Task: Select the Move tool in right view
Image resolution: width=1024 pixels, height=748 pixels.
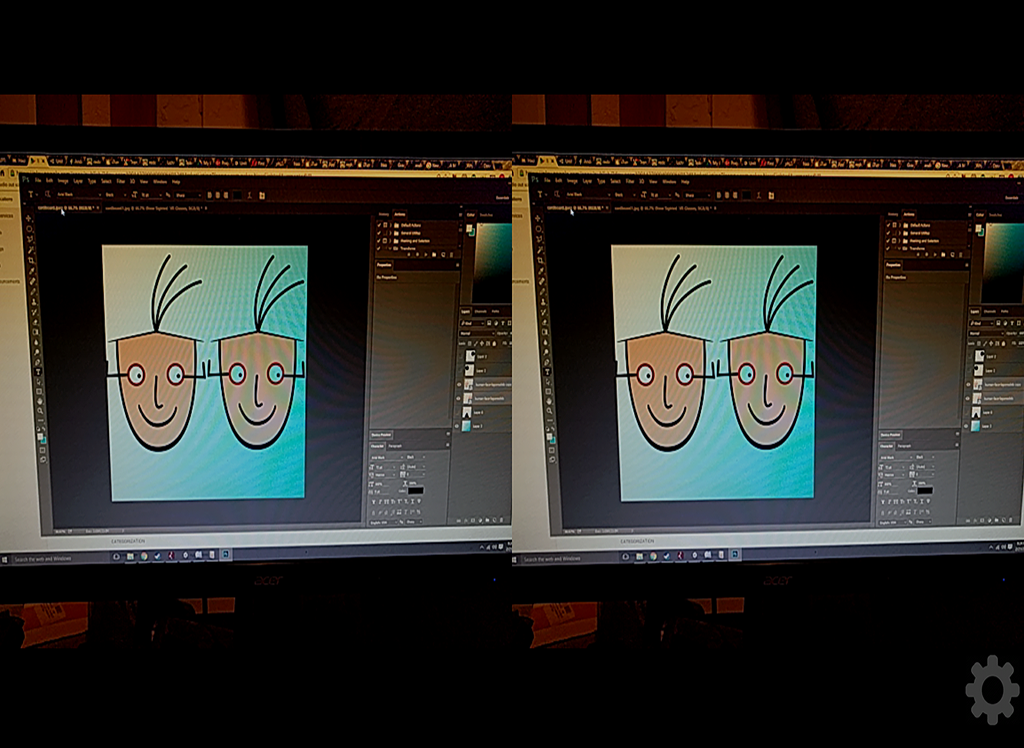Action: coord(537,218)
